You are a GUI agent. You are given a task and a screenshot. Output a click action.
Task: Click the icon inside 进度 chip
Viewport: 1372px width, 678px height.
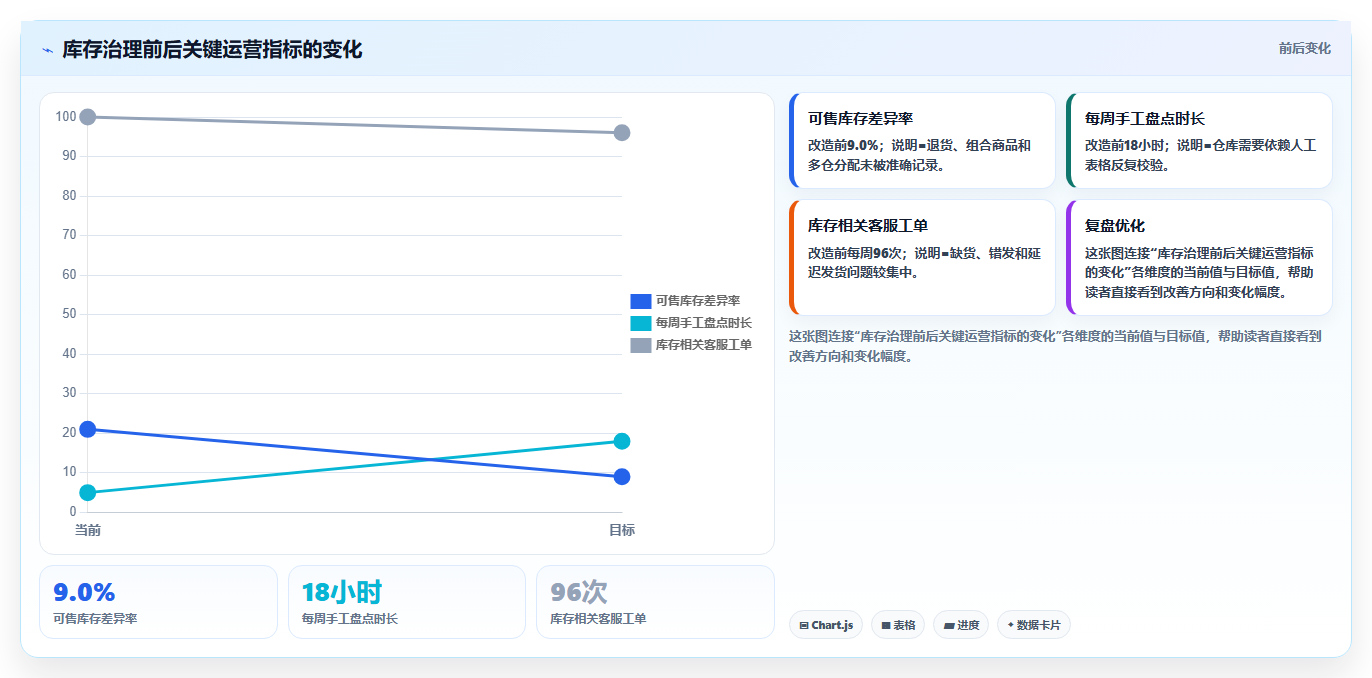949,625
